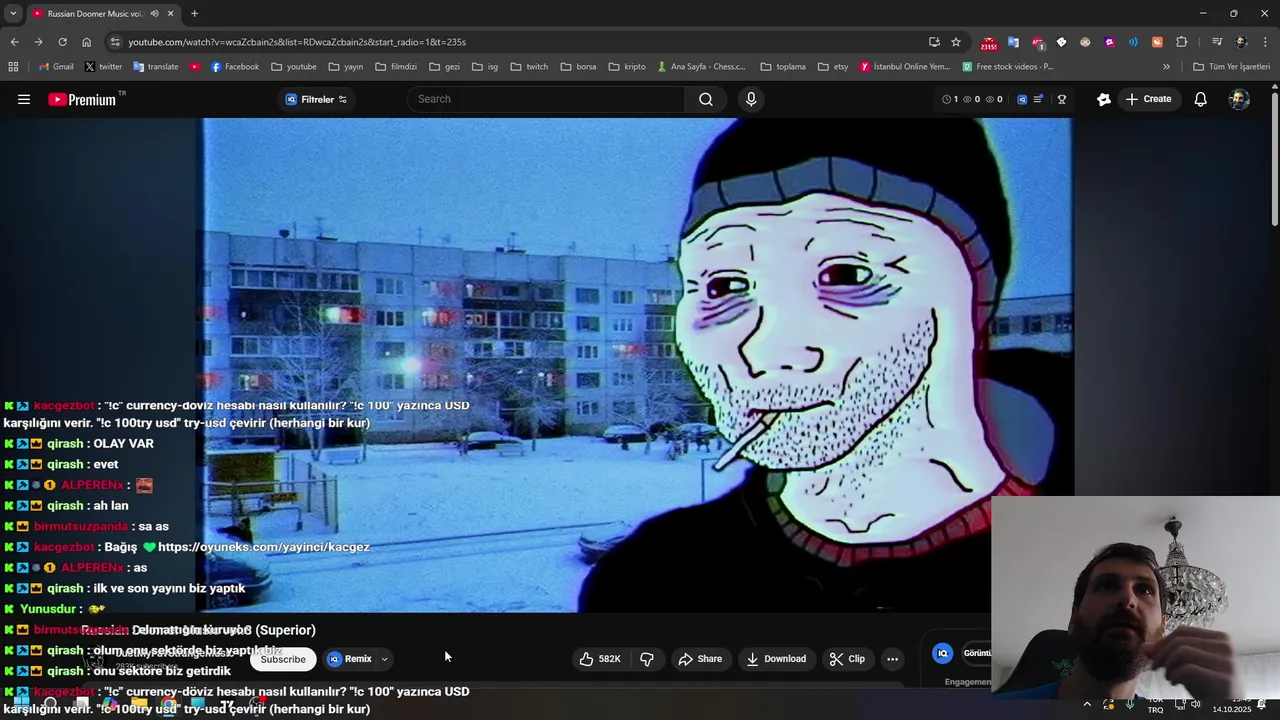Share the video

coord(699,659)
